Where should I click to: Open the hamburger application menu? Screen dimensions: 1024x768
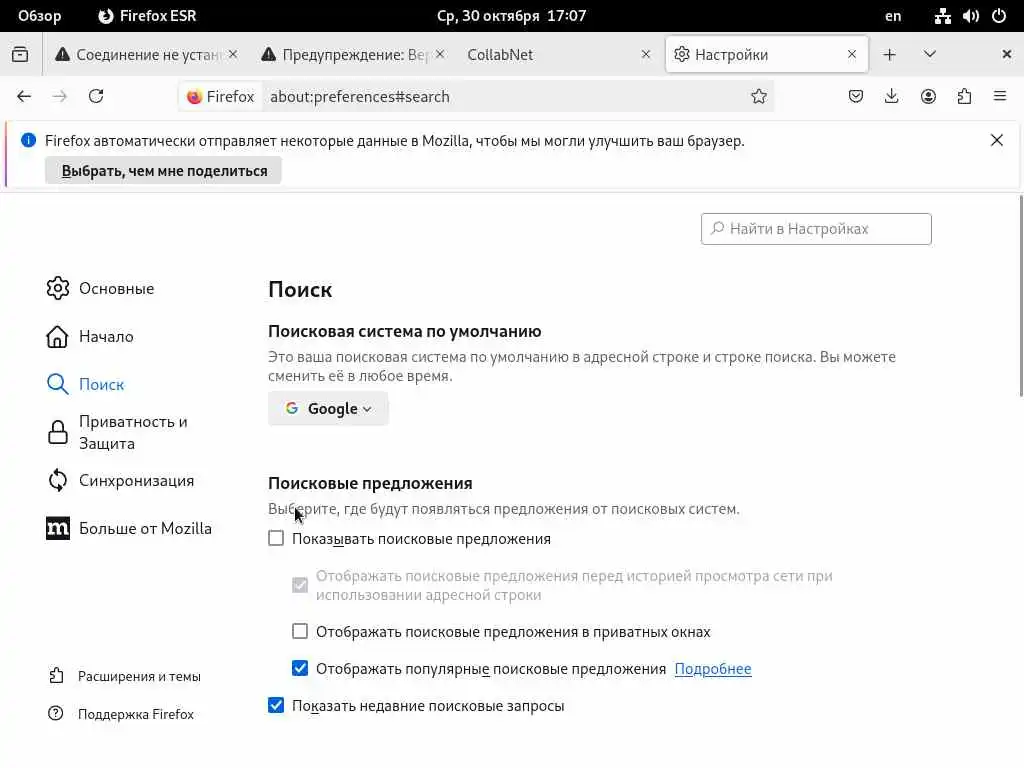(x=1000, y=97)
